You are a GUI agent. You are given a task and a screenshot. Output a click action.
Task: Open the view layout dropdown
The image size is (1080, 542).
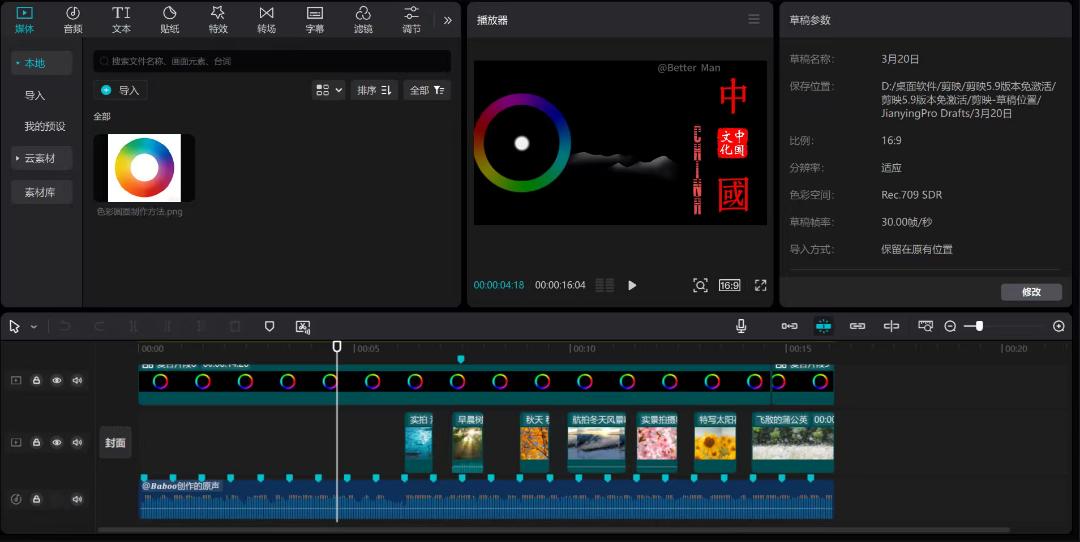pos(328,90)
